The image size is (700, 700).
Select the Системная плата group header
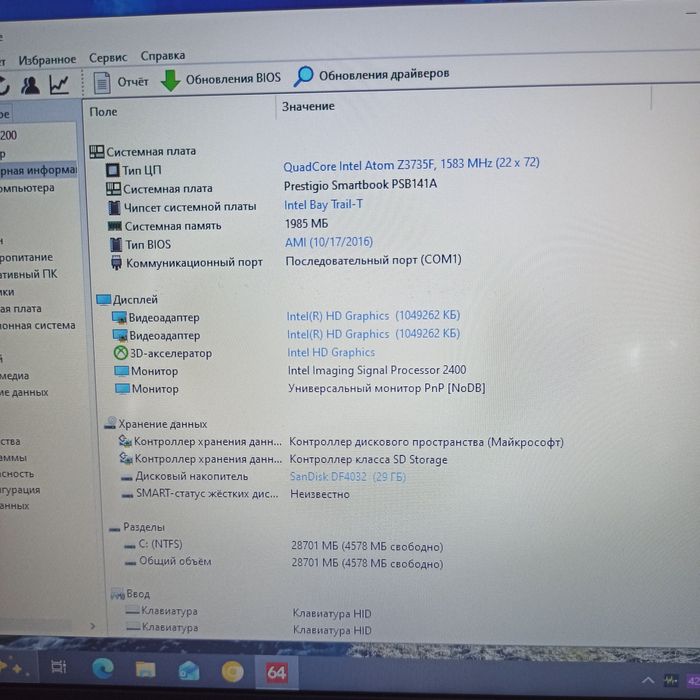point(142,151)
